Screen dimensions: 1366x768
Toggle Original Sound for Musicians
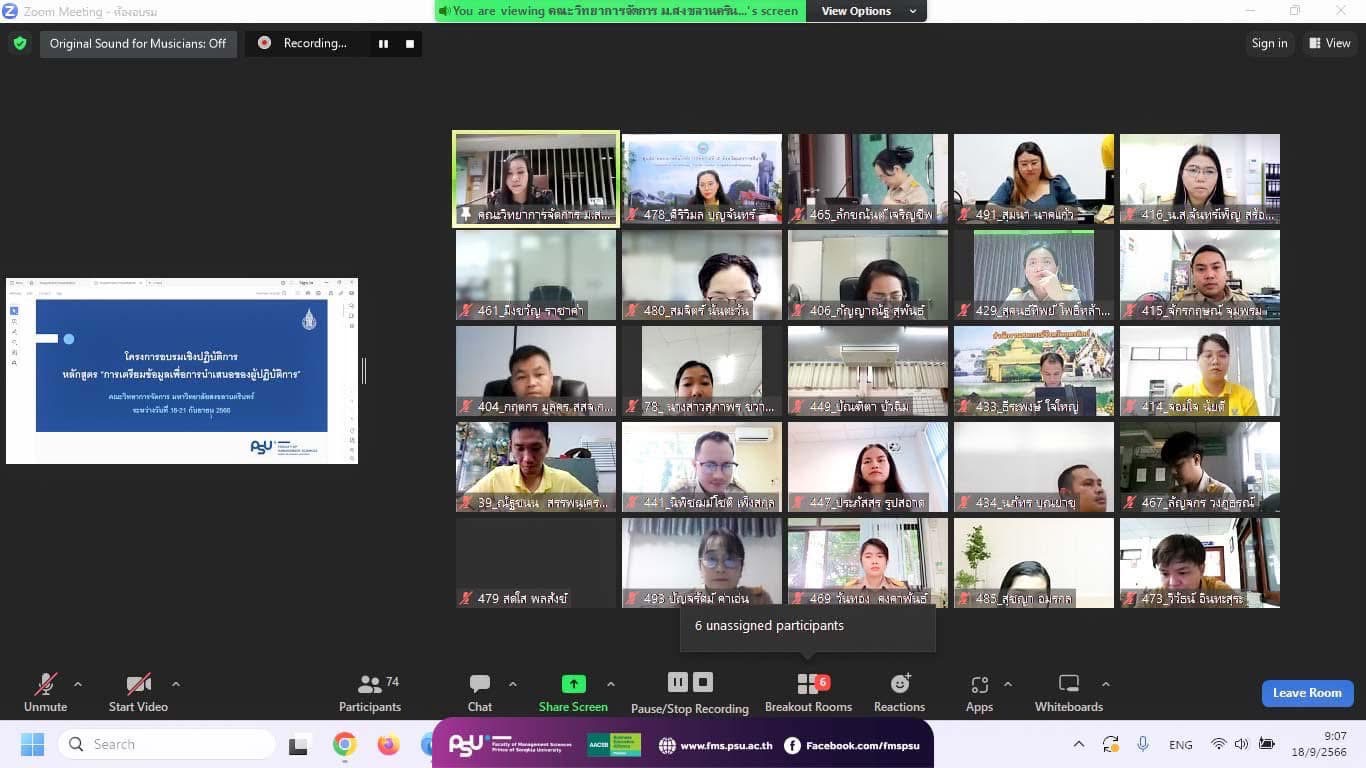pos(138,43)
